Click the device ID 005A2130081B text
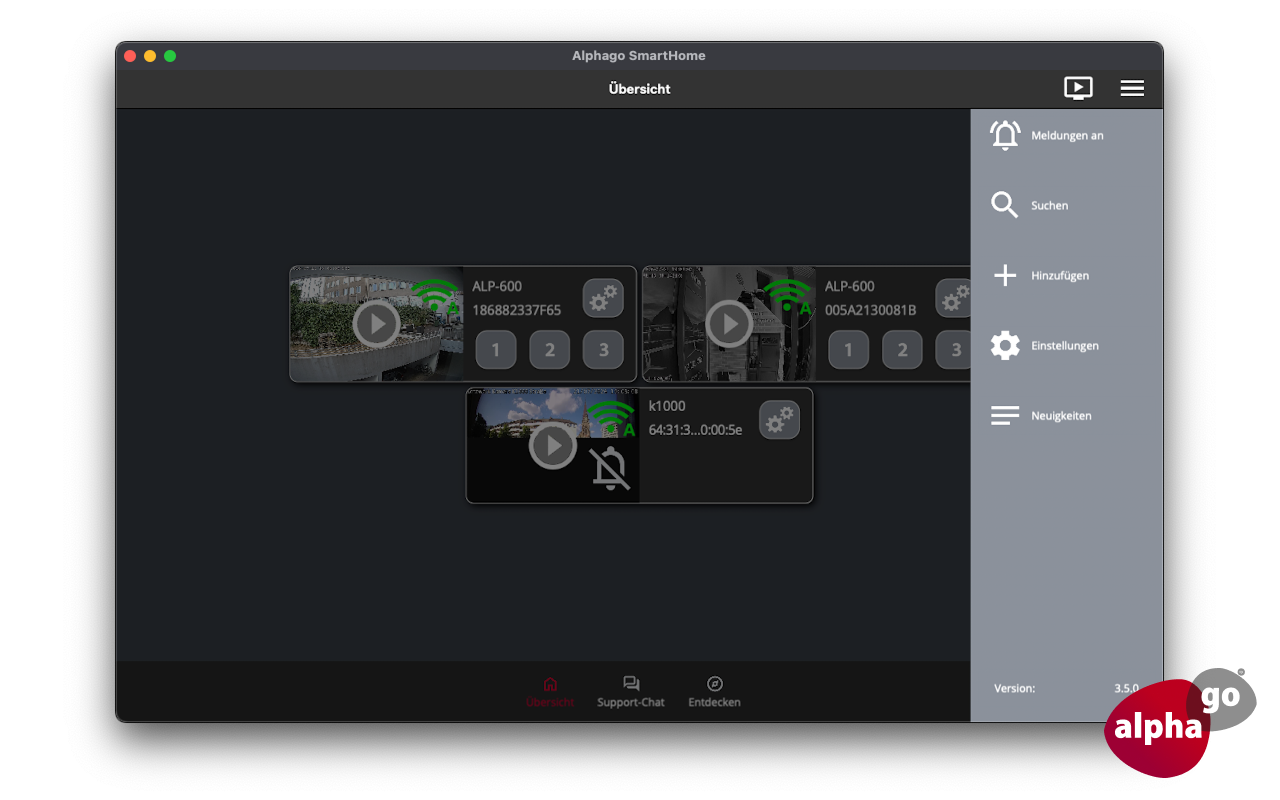This screenshot has height=800, width=1280. 870,310
